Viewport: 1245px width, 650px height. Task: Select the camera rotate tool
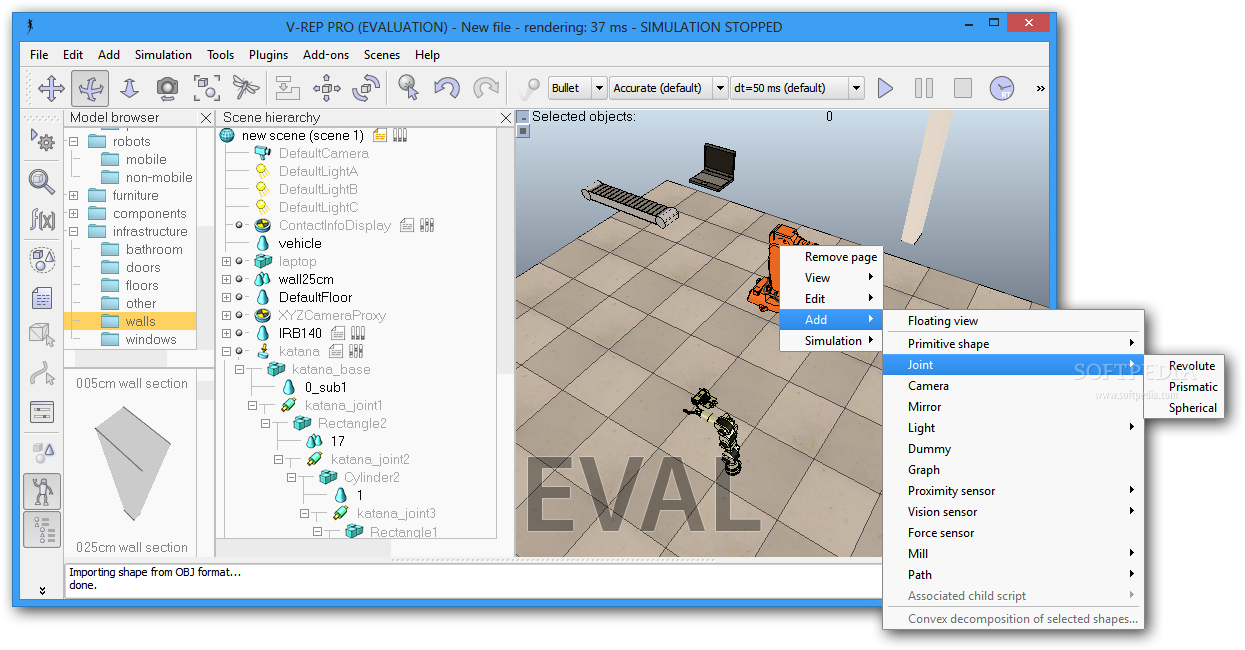click(x=90, y=88)
